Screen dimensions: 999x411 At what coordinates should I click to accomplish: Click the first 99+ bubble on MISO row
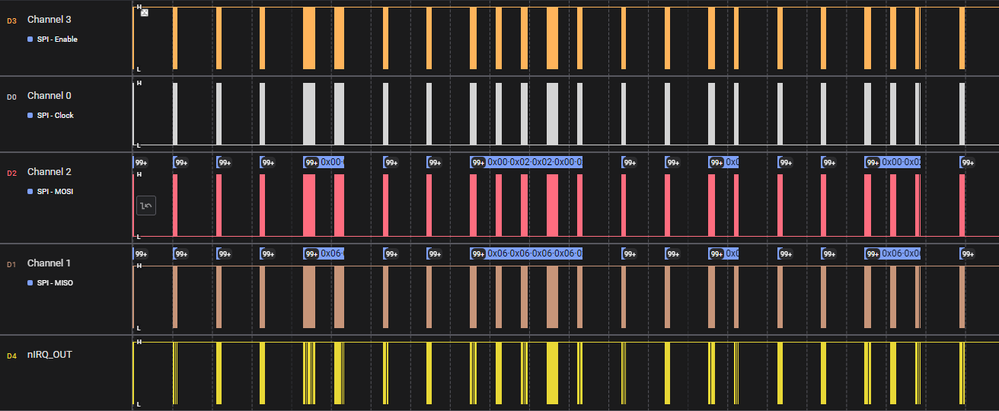(x=141, y=254)
